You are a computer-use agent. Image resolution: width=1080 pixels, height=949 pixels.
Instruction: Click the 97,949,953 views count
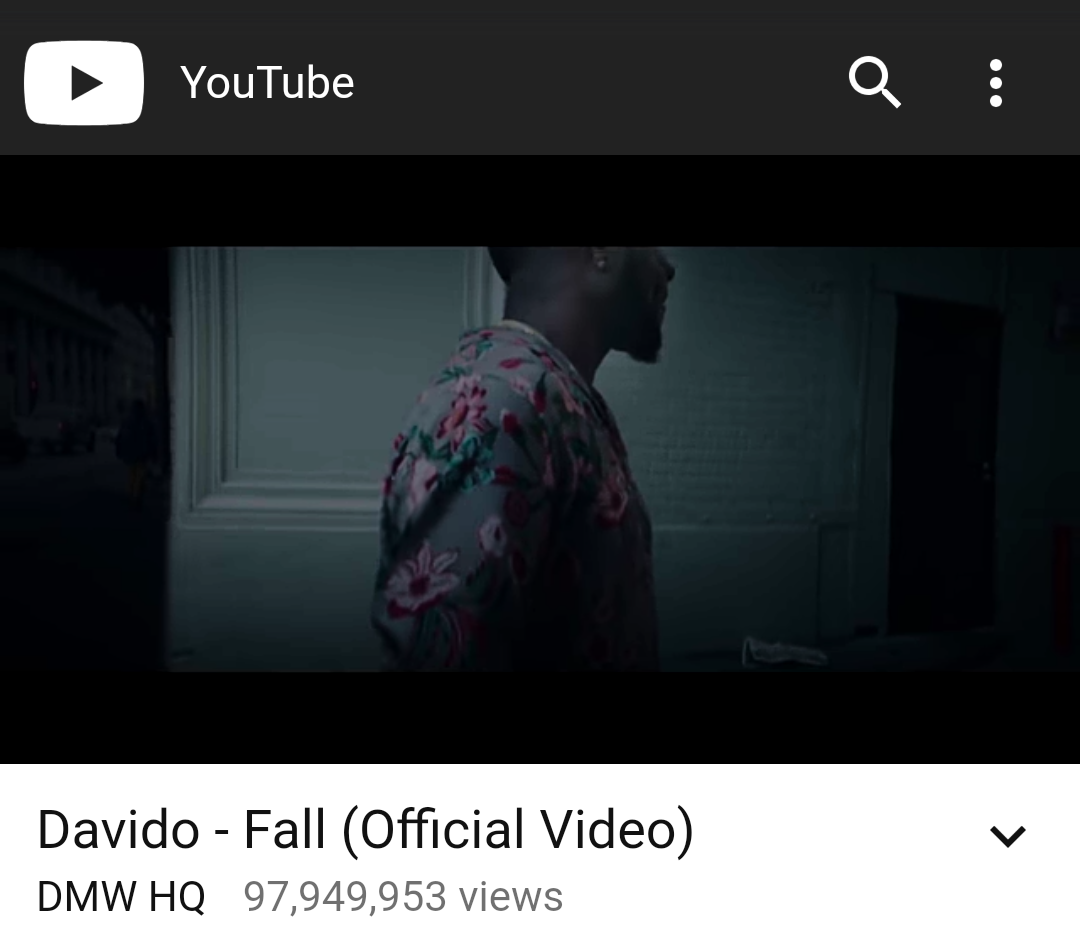click(403, 897)
